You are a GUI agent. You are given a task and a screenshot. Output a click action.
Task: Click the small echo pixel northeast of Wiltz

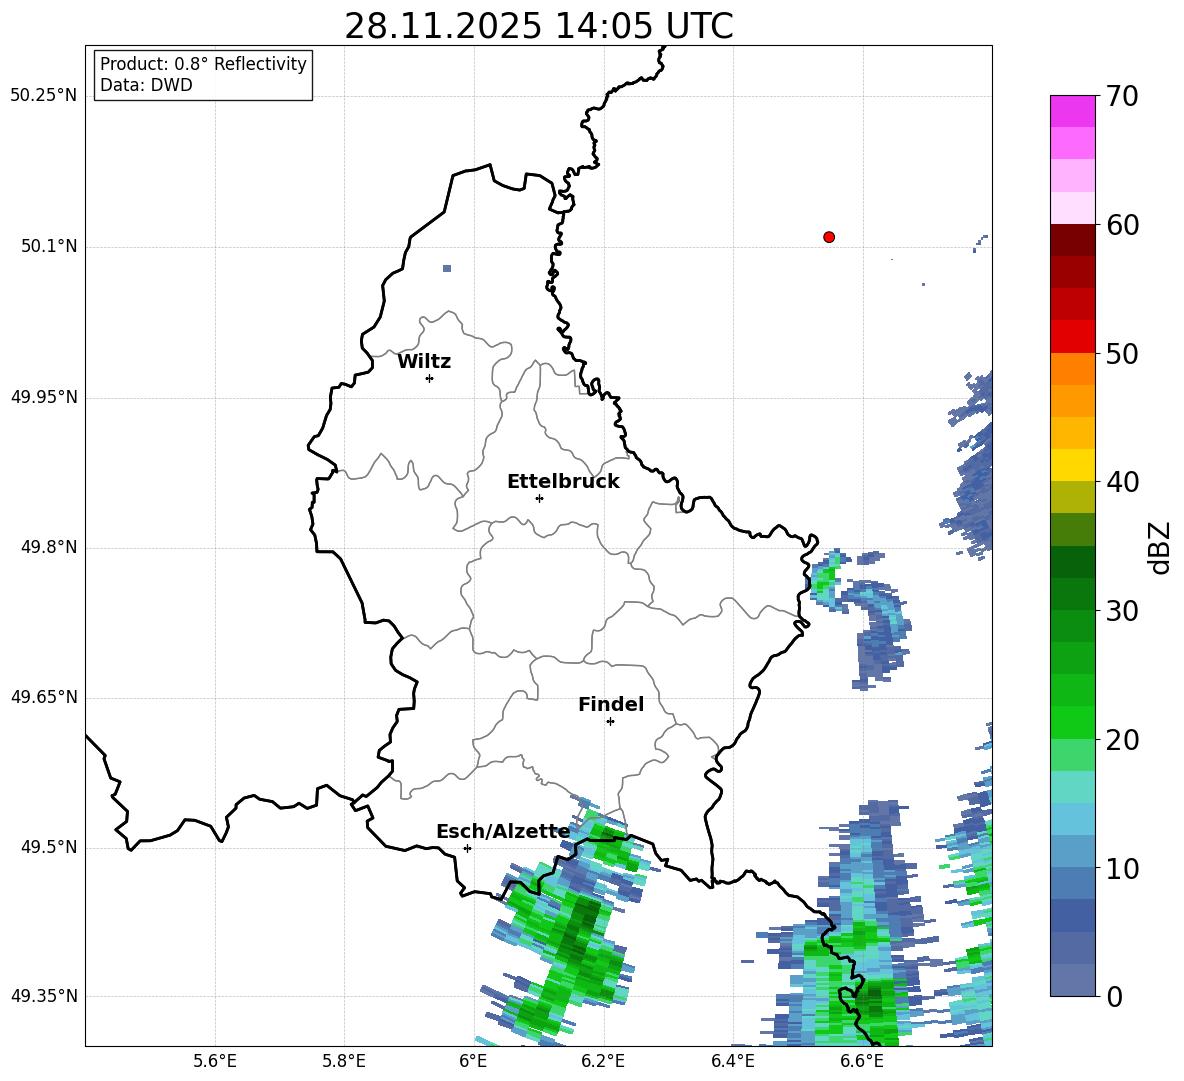(x=447, y=268)
